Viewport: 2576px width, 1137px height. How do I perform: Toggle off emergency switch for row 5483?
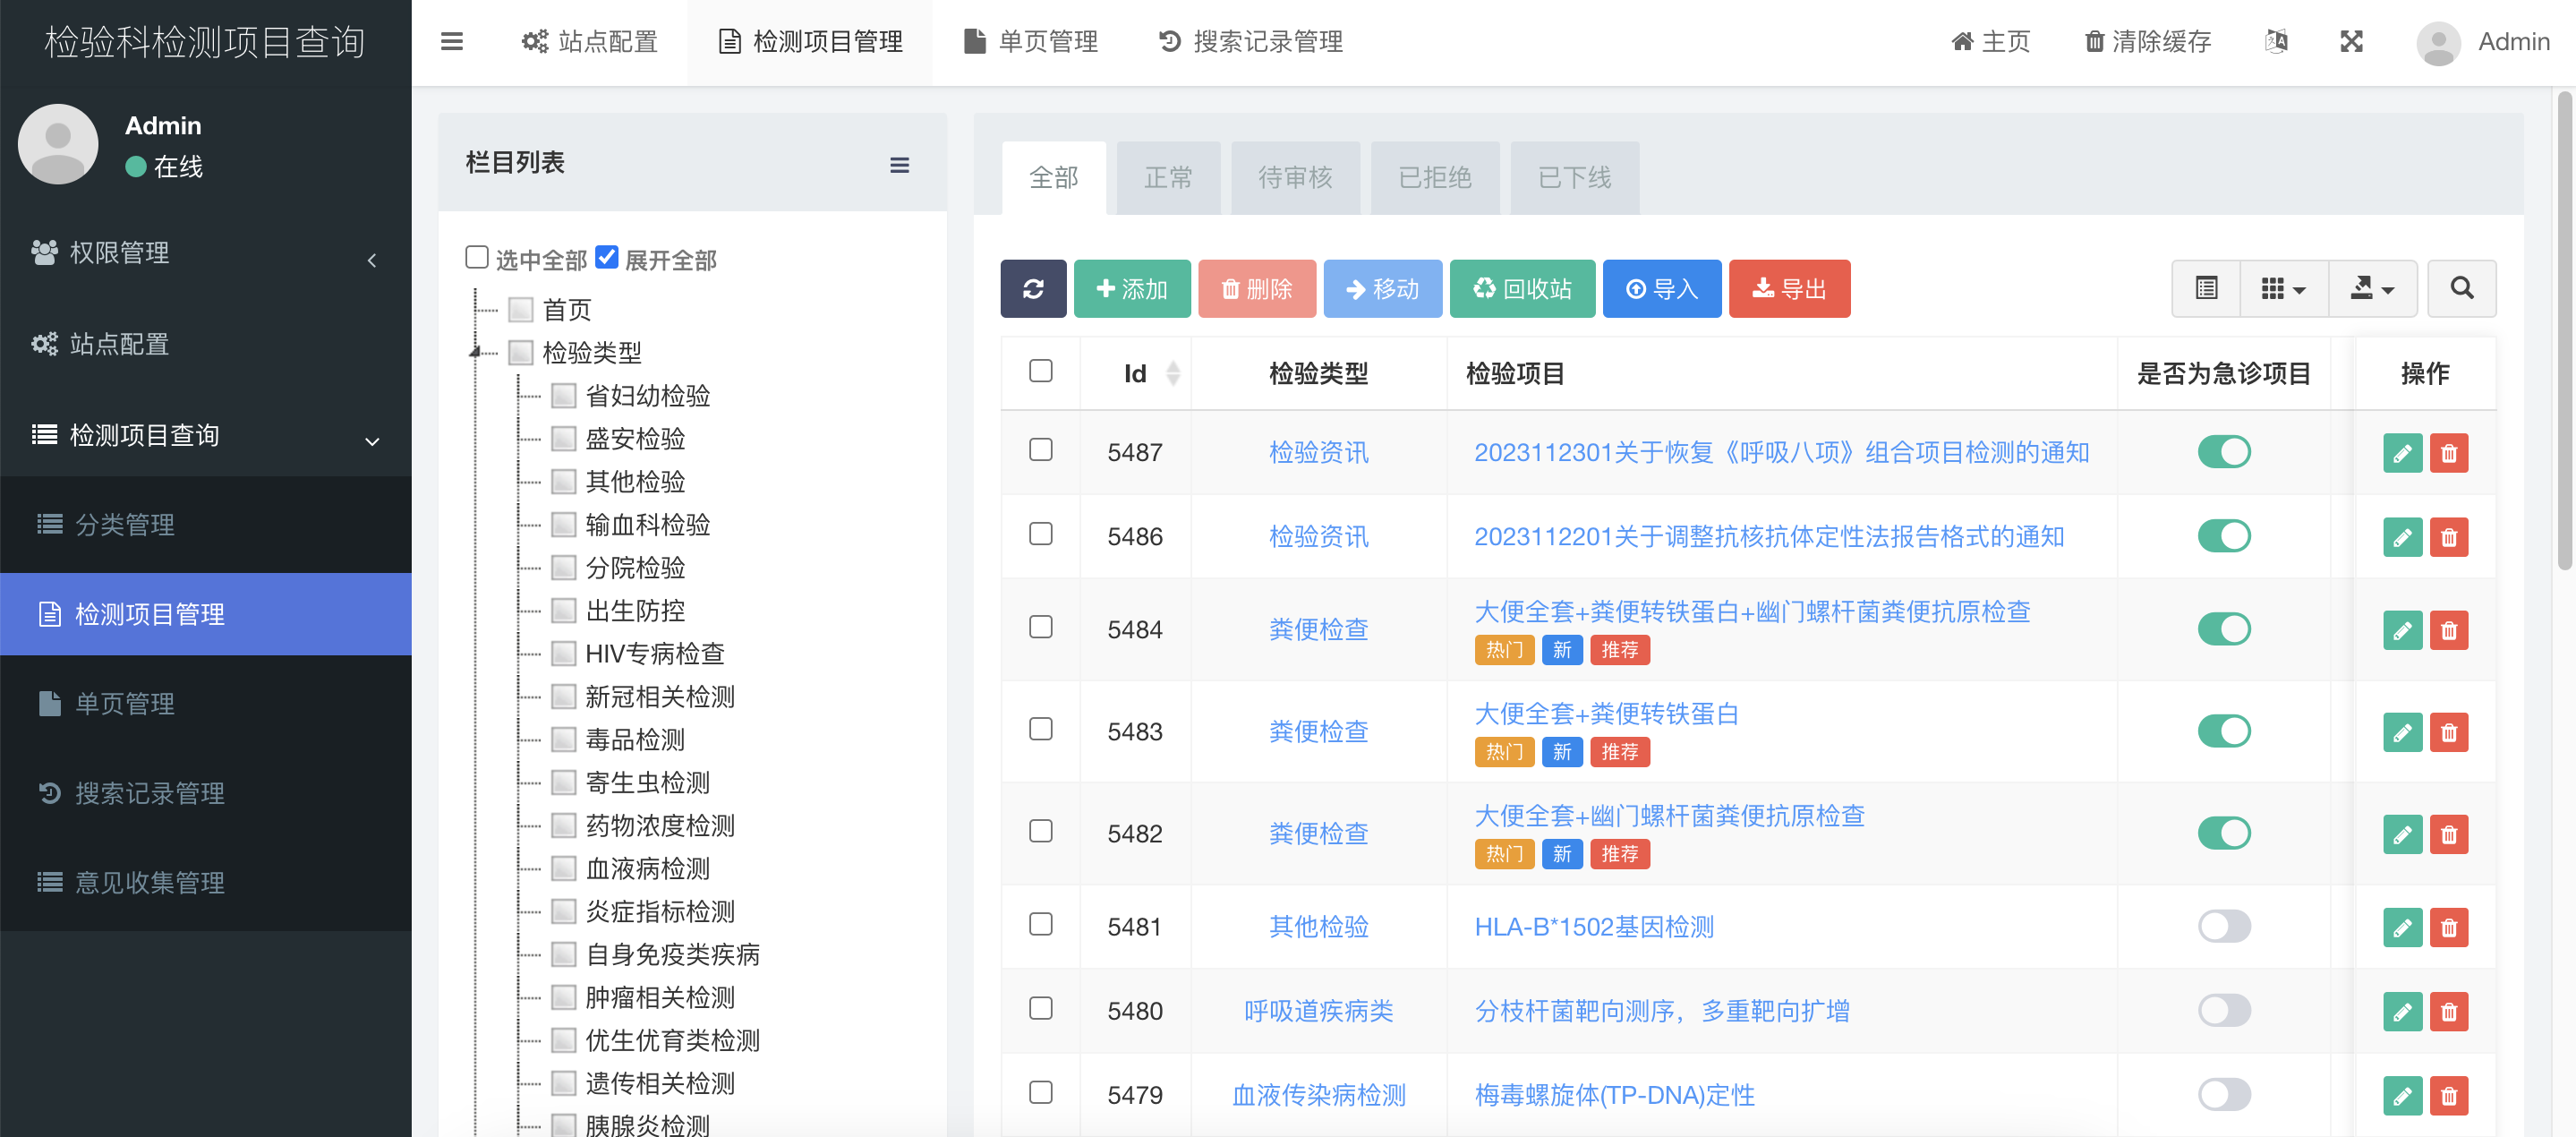tap(2223, 731)
